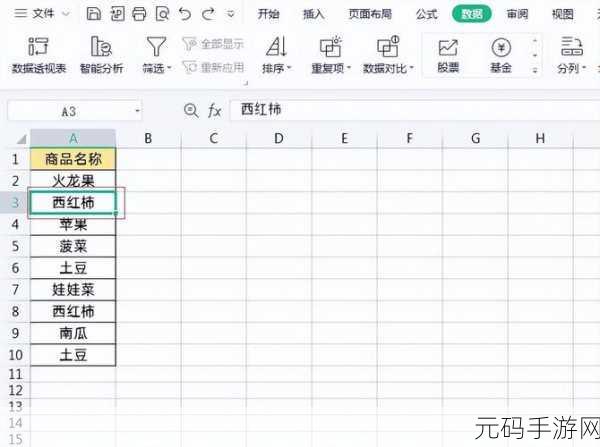
Task: Click the cell containing 苹果
Action: click(73, 224)
